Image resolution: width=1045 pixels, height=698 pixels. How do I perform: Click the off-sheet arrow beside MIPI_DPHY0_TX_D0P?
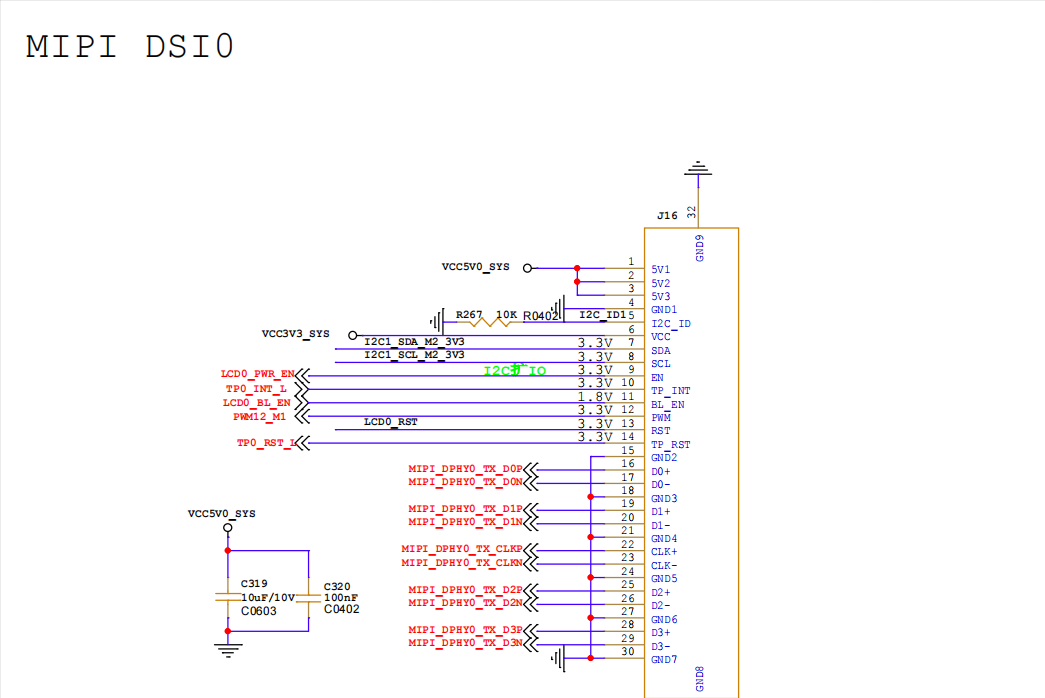(530, 469)
